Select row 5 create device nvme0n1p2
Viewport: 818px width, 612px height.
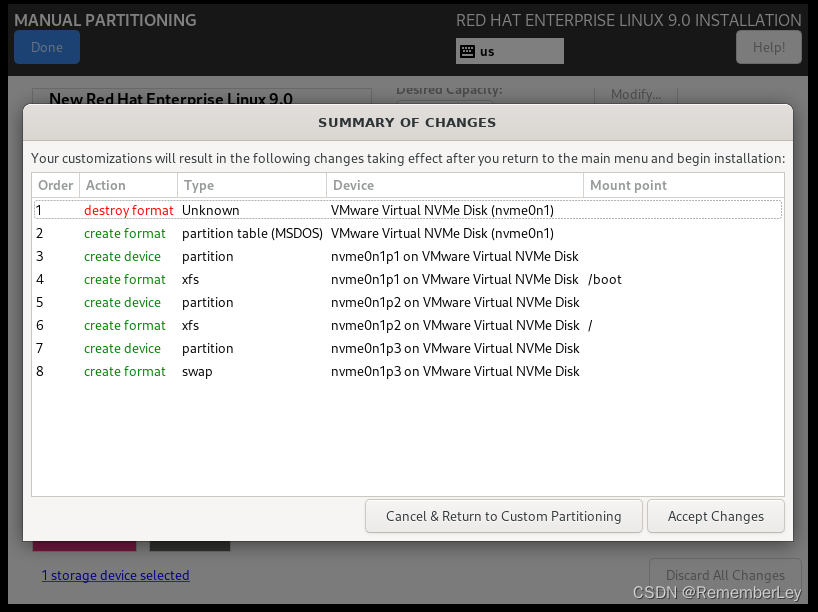(408, 302)
